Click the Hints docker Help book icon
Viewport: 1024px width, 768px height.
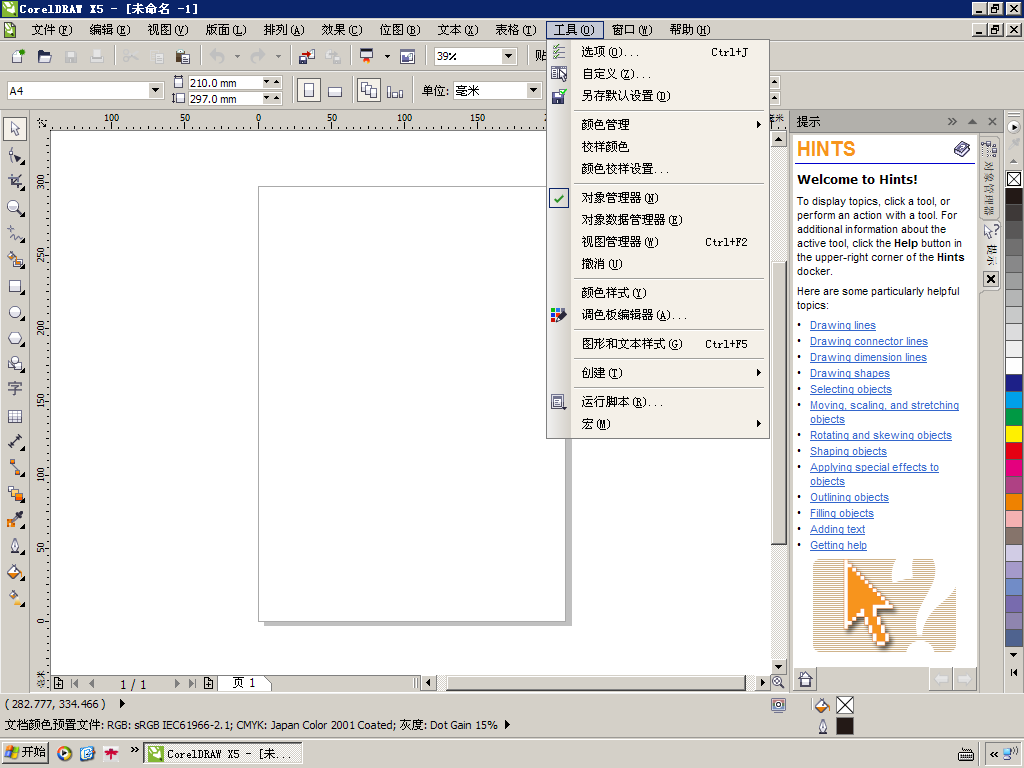click(x=961, y=149)
